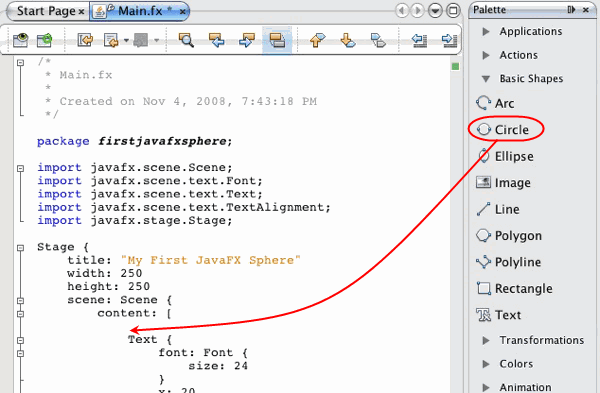Expand the Animation palette category
The width and height of the screenshot is (600, 393).
point(486,387)
